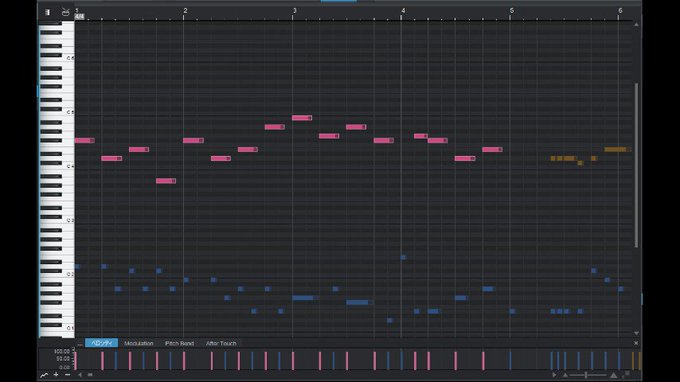Click the scroll right arrow near zoom
This screenshot has height=382, width=680.
[554, 375]
